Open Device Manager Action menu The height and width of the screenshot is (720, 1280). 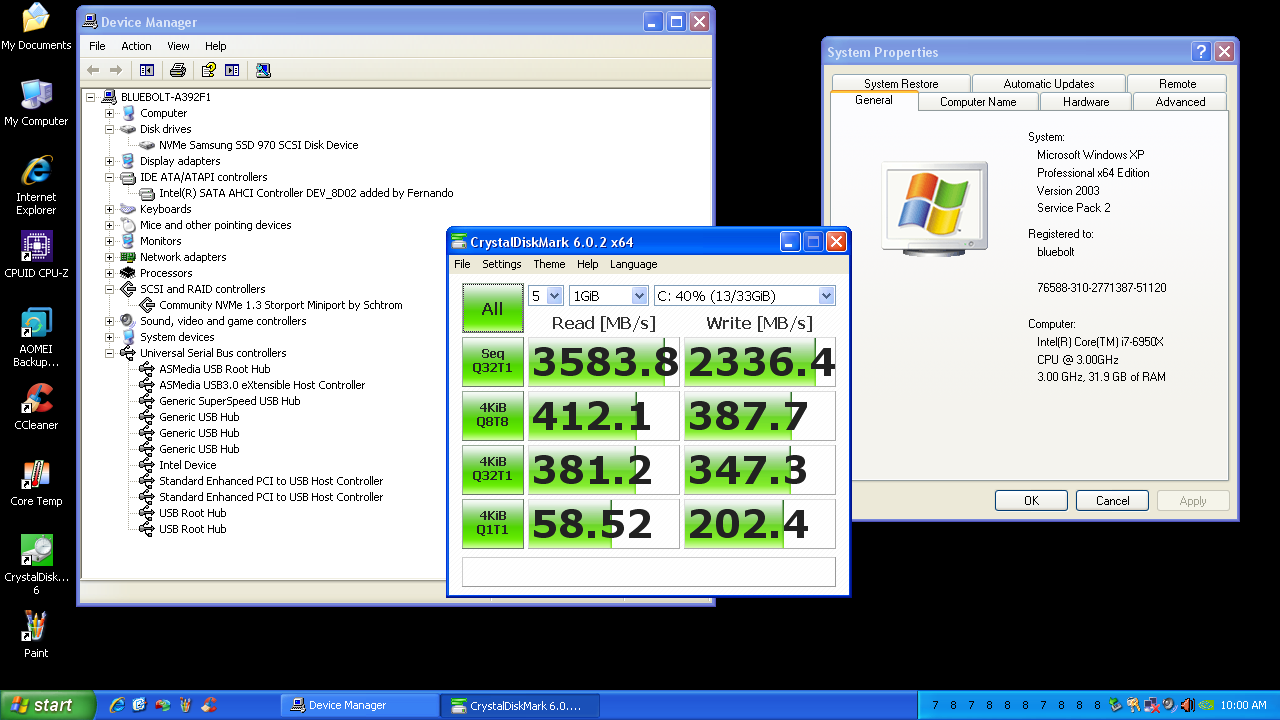(136, 46)
